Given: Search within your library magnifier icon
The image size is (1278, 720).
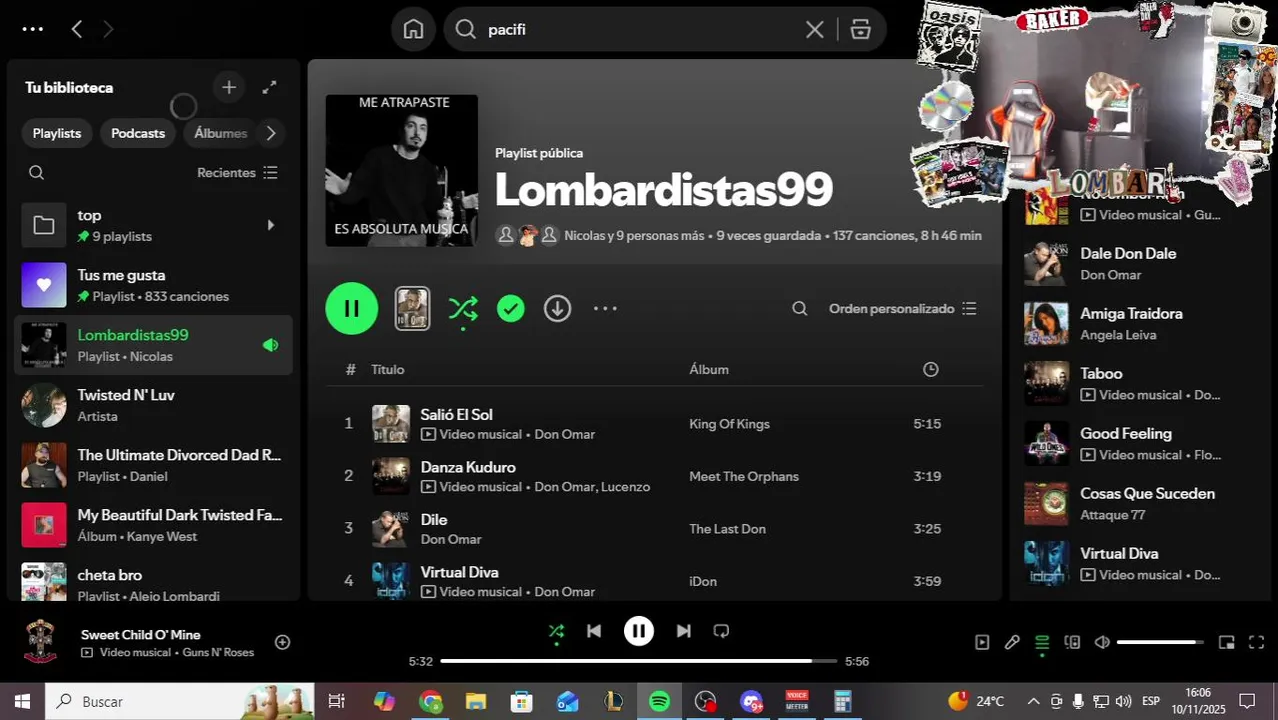Looking at the screenshot, I should point(37,173).
